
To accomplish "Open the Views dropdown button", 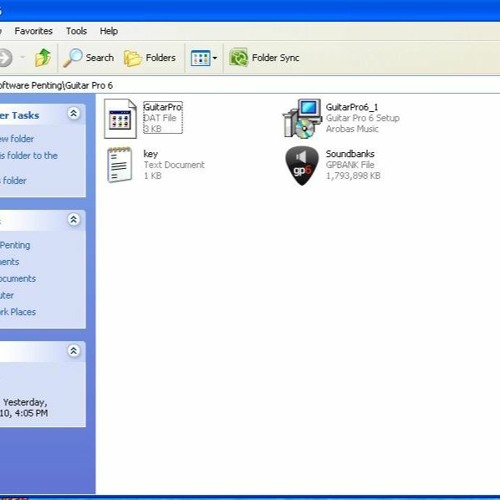I will (204, 58).
